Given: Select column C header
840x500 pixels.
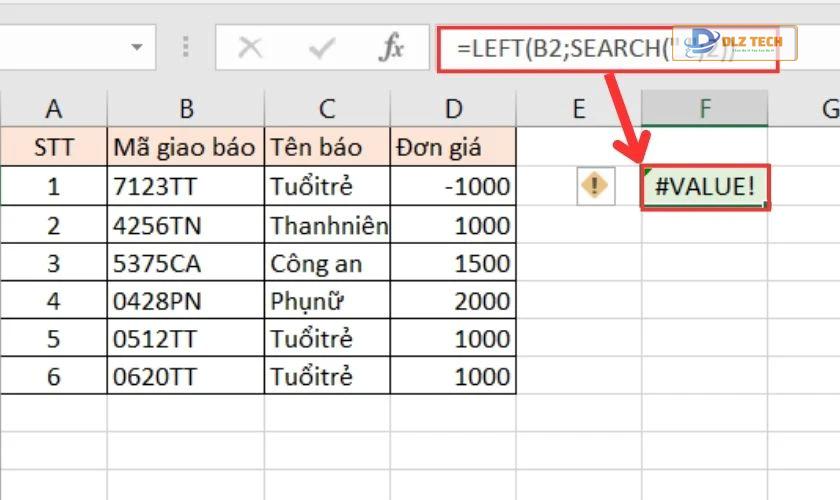Looking at the screenshot, I should pos(327,109).
